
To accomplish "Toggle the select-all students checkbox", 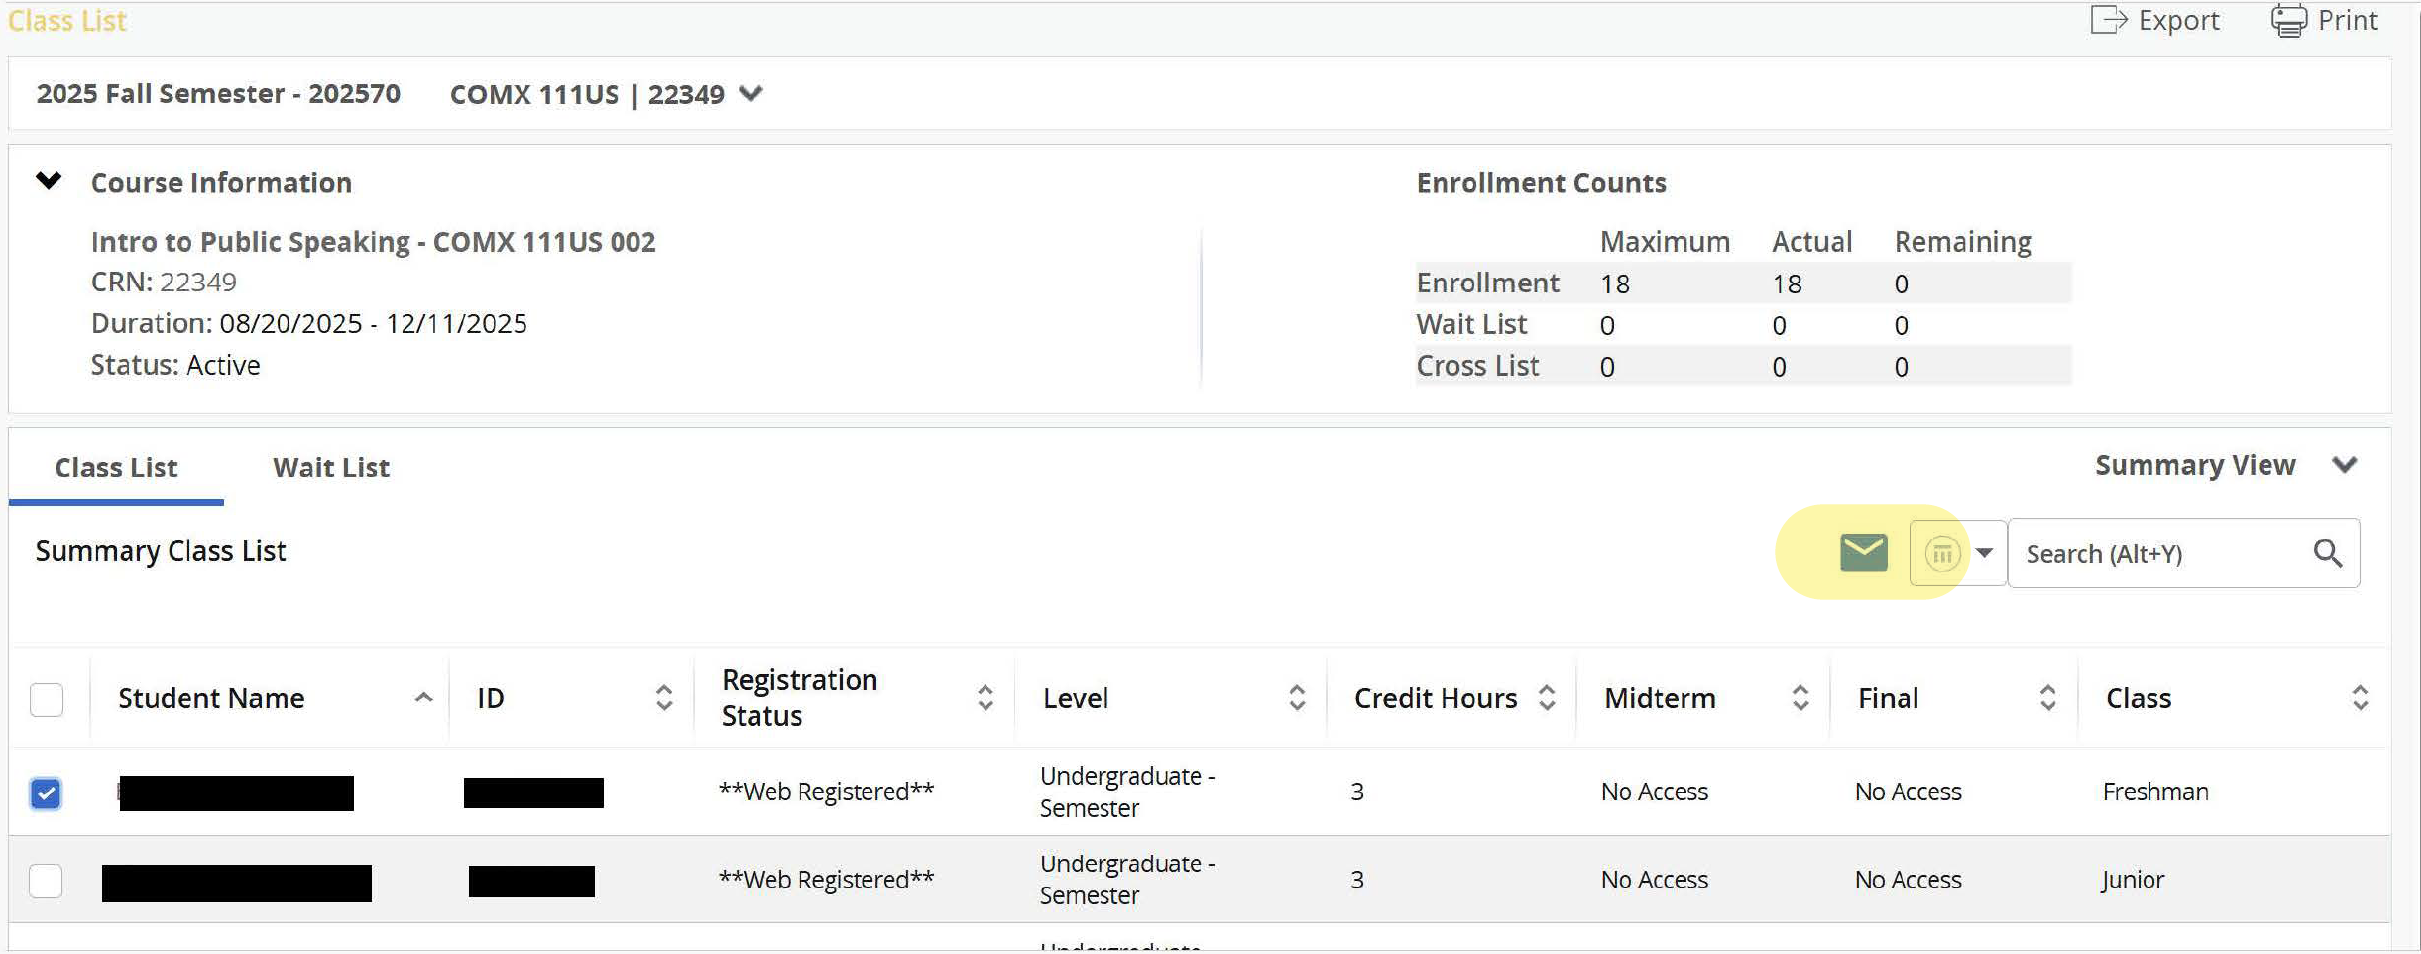I will [47, 699].
